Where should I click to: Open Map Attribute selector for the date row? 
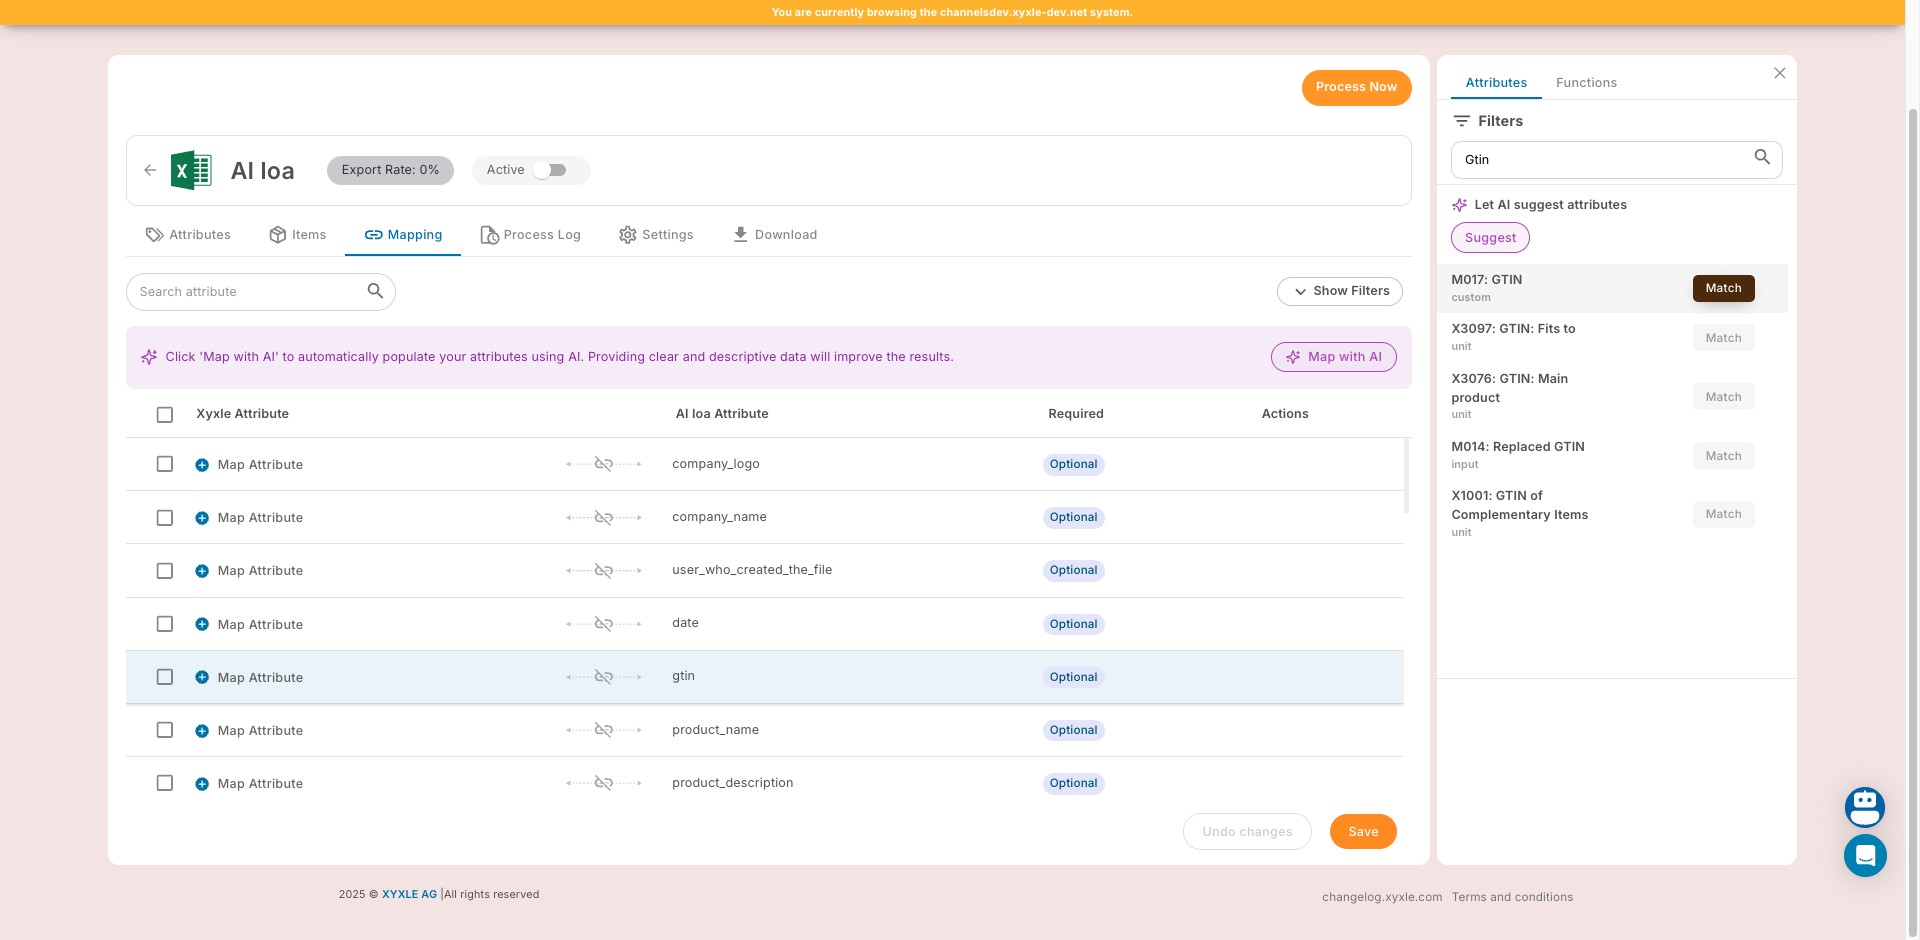(x=260, y=624)
